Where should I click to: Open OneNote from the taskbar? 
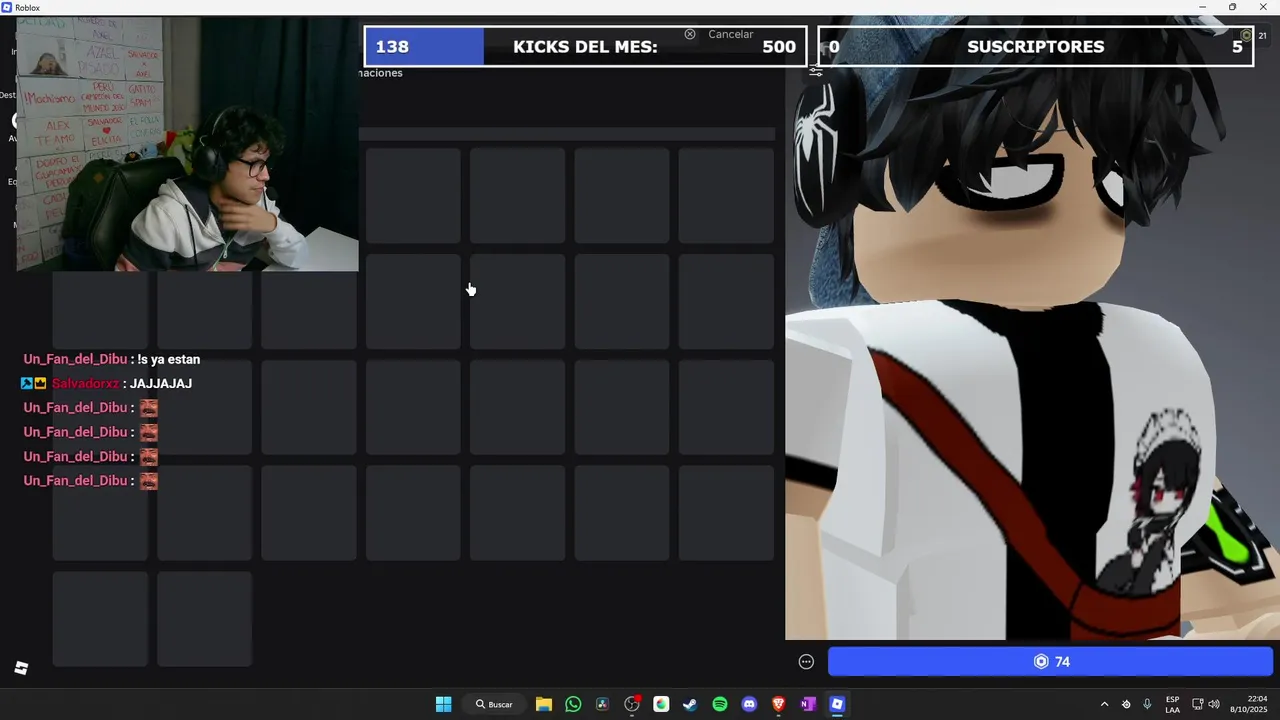click(x=808, y=704)
